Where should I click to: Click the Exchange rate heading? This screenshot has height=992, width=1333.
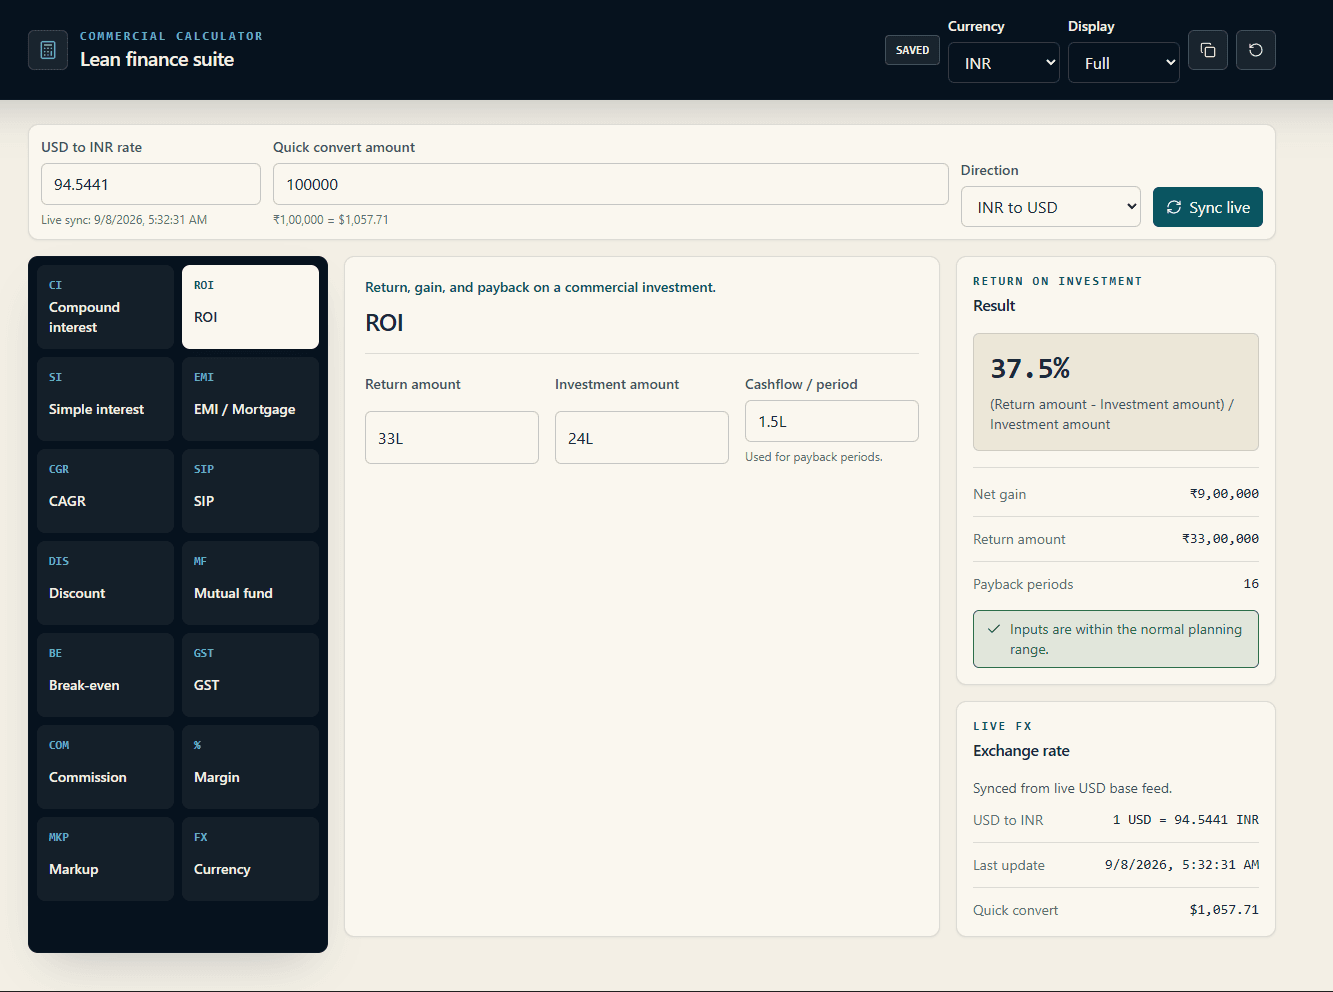click(x=1021, y=751)
